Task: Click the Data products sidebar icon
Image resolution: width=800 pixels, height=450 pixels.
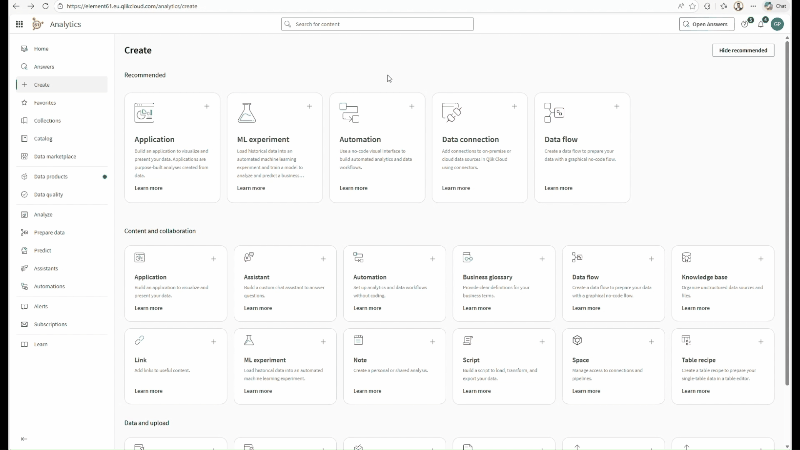Action: point(24,177)
